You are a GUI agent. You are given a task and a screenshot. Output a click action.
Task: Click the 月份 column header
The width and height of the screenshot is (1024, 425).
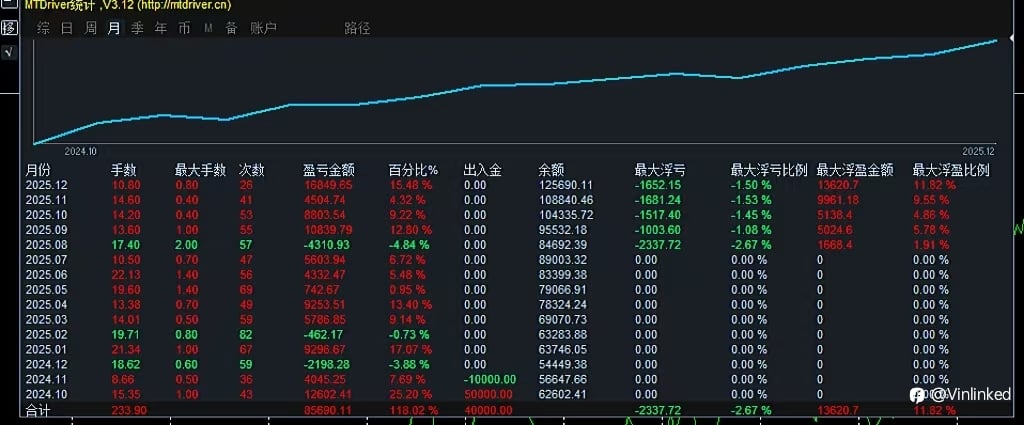pos(37,170)
